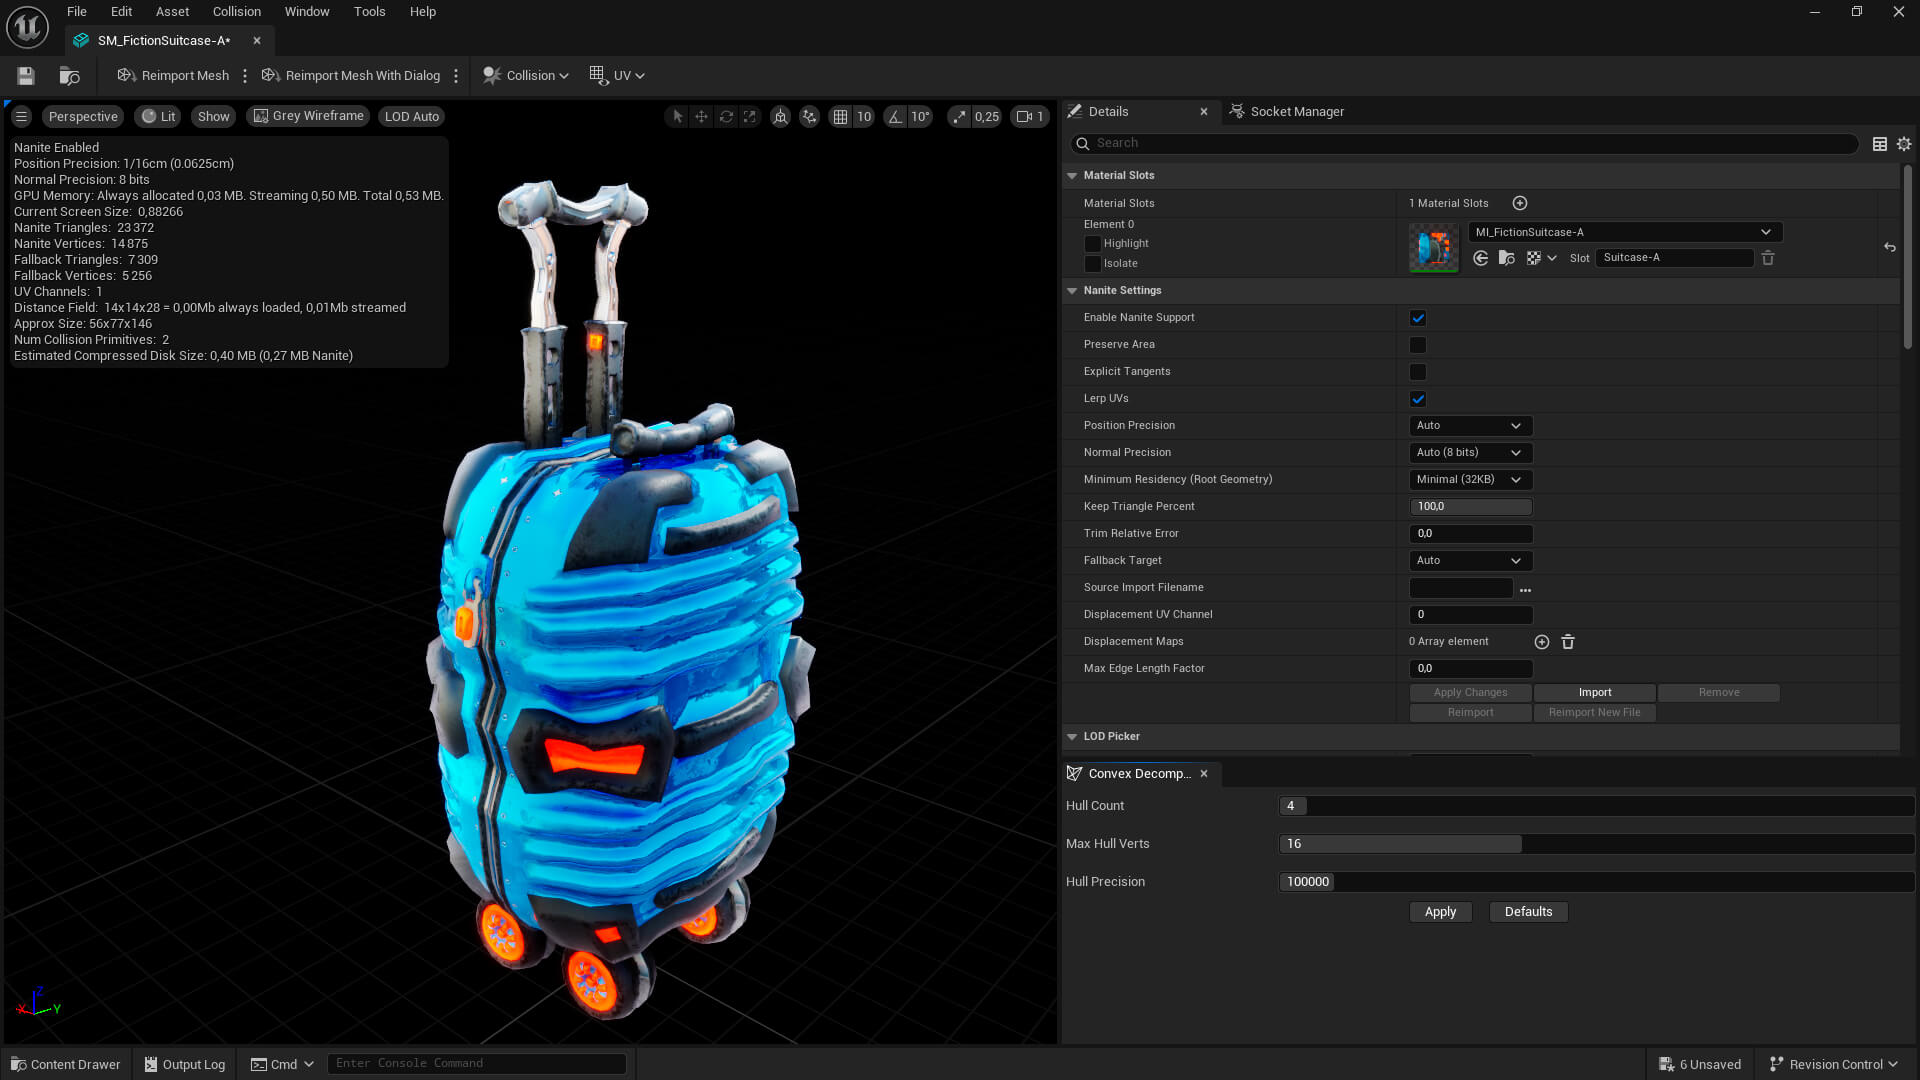Switch to the Socket Manager tab
Image resolution: width=1920 pixels, height=1080 pixels.
1296,112
